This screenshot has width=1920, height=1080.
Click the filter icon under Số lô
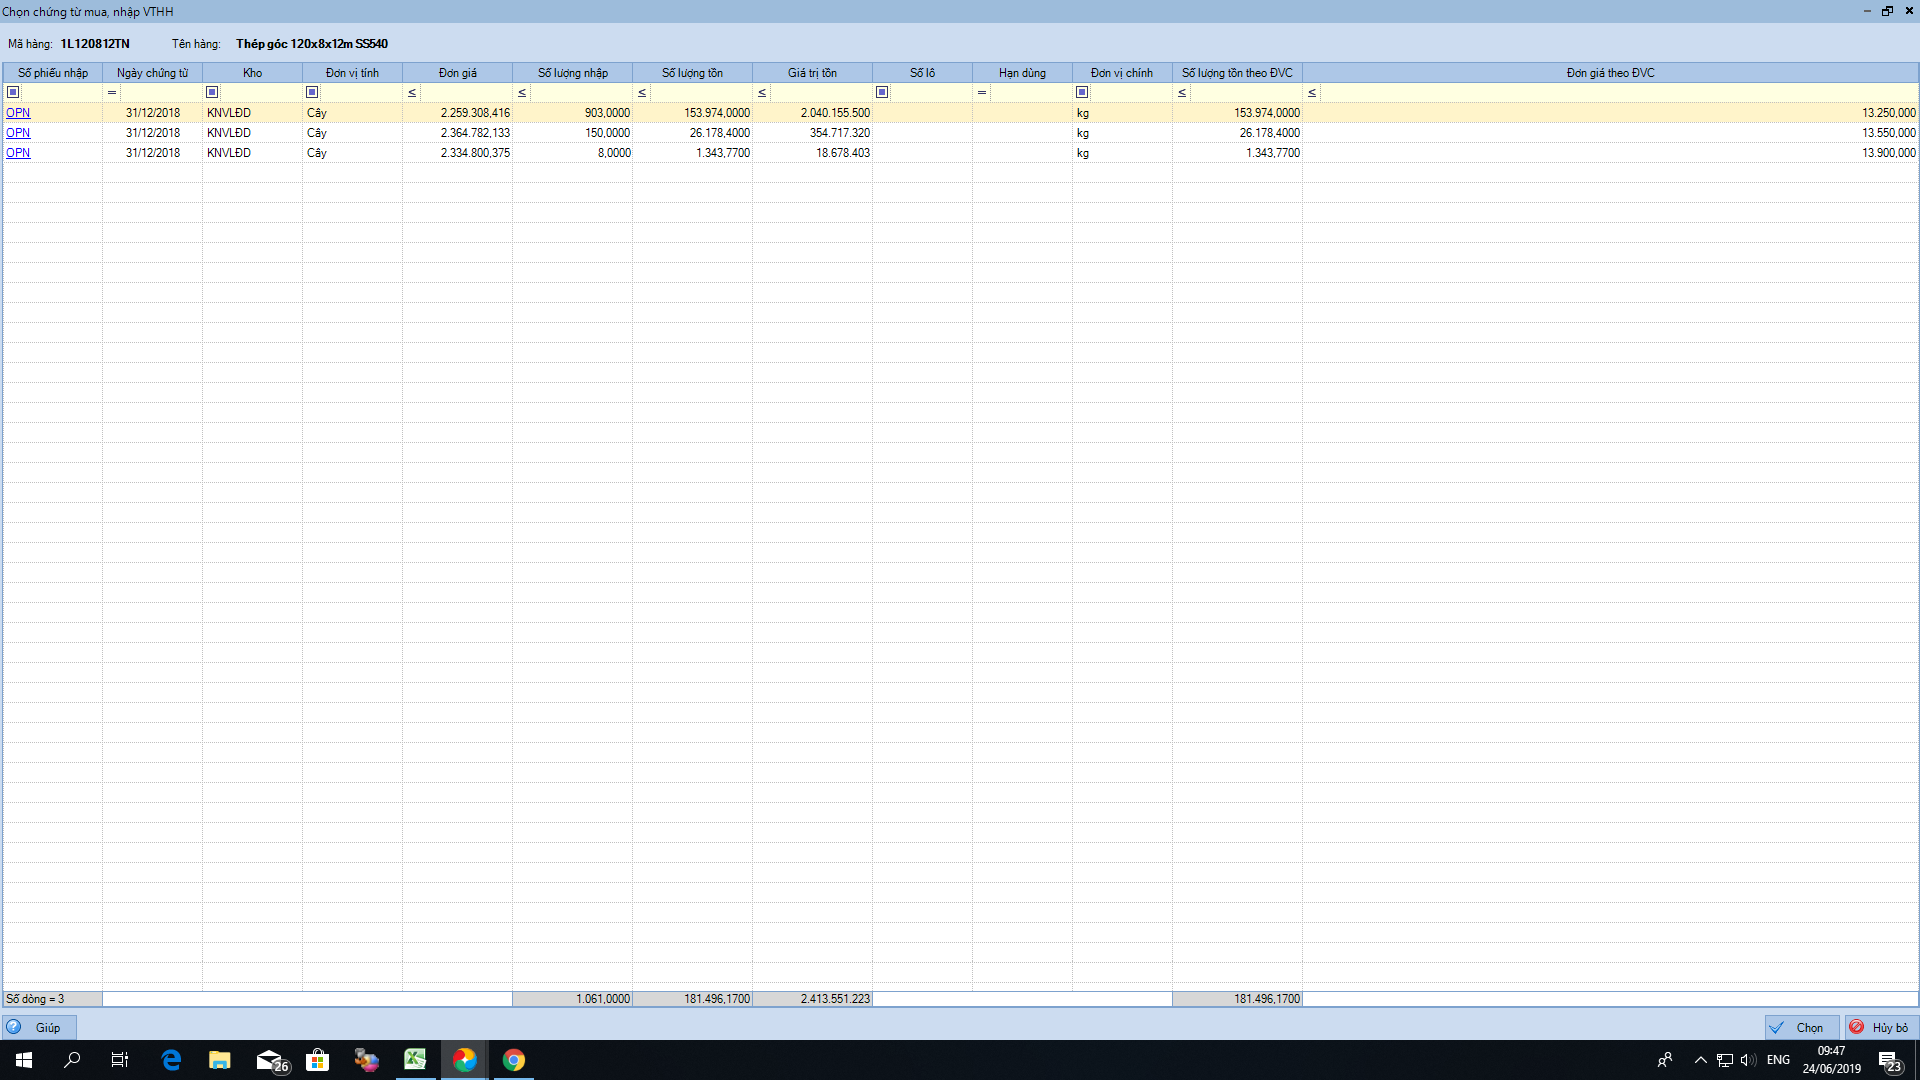pyautogui.click(x=882, y=92)
